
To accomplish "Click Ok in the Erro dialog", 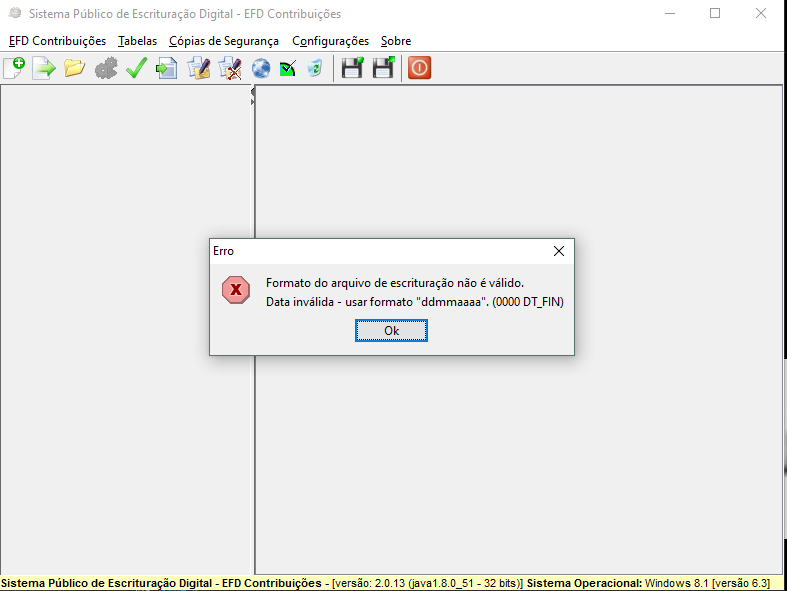I will click(x=391, y=330).
